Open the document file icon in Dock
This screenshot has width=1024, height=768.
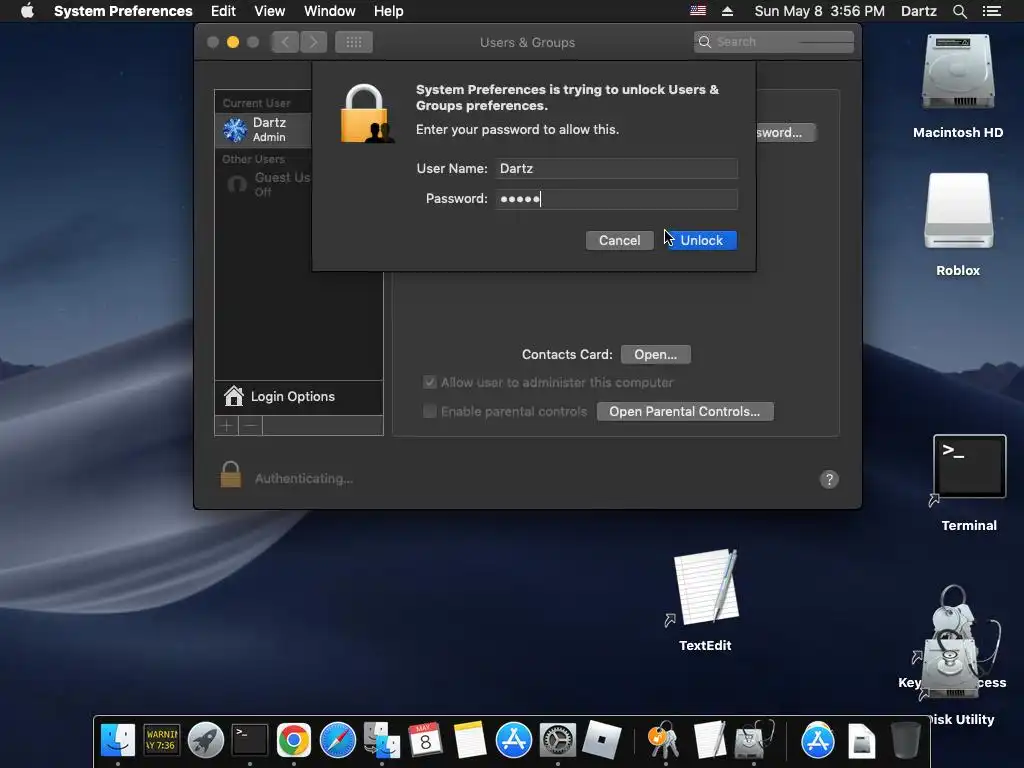(861, 741)
